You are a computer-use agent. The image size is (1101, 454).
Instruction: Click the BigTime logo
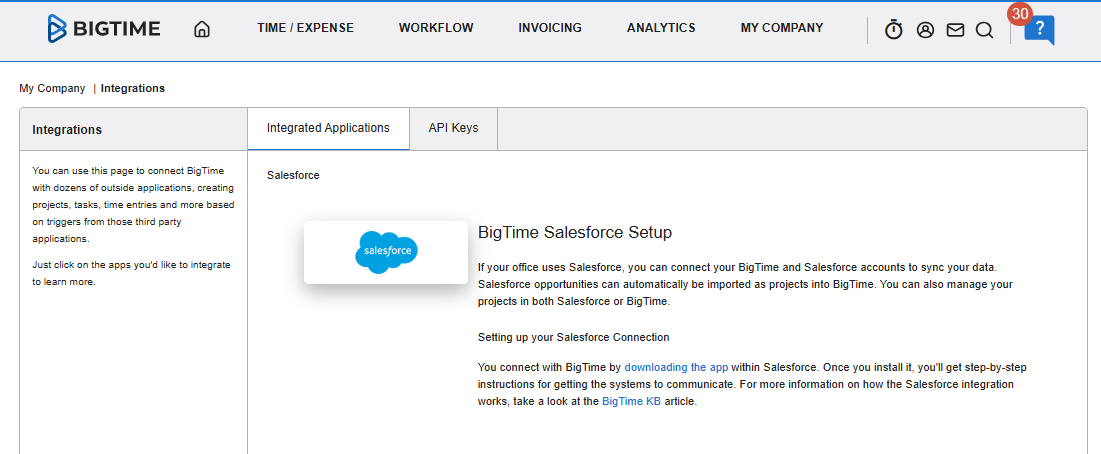pyautogui.click(x=104, y=29)
